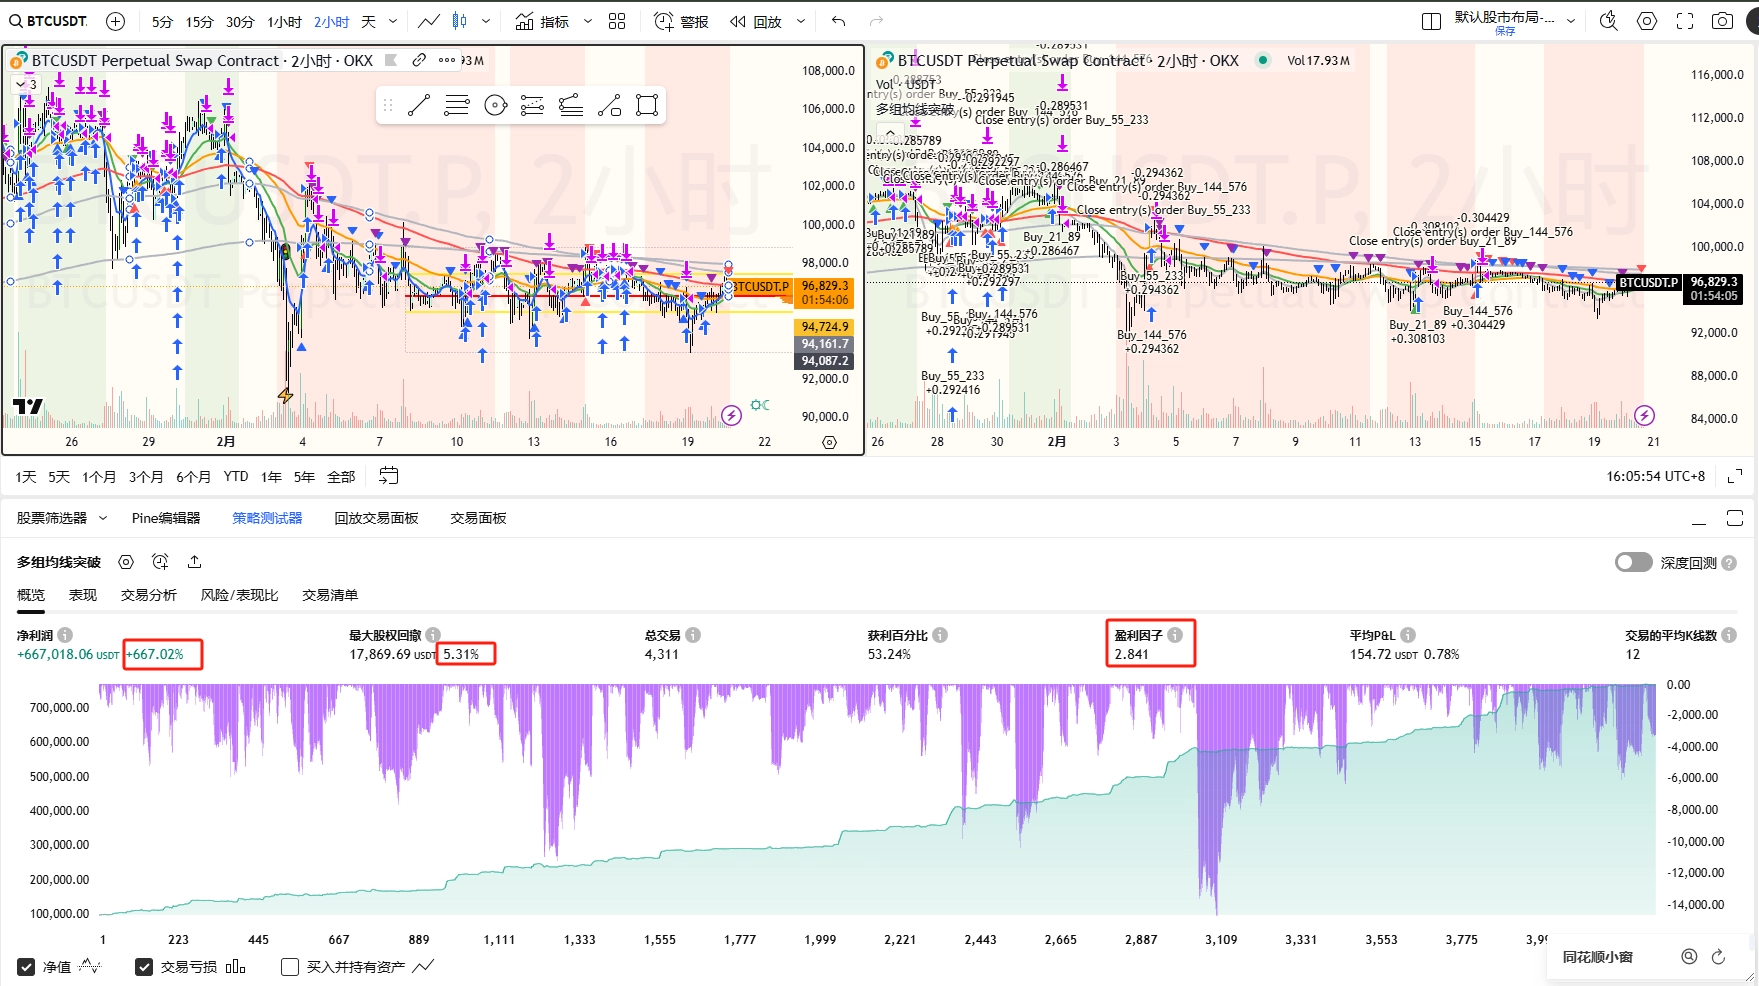Select the 策略测试器 tab
This screenshot has width=1759, height=986.
click(267, 518)
